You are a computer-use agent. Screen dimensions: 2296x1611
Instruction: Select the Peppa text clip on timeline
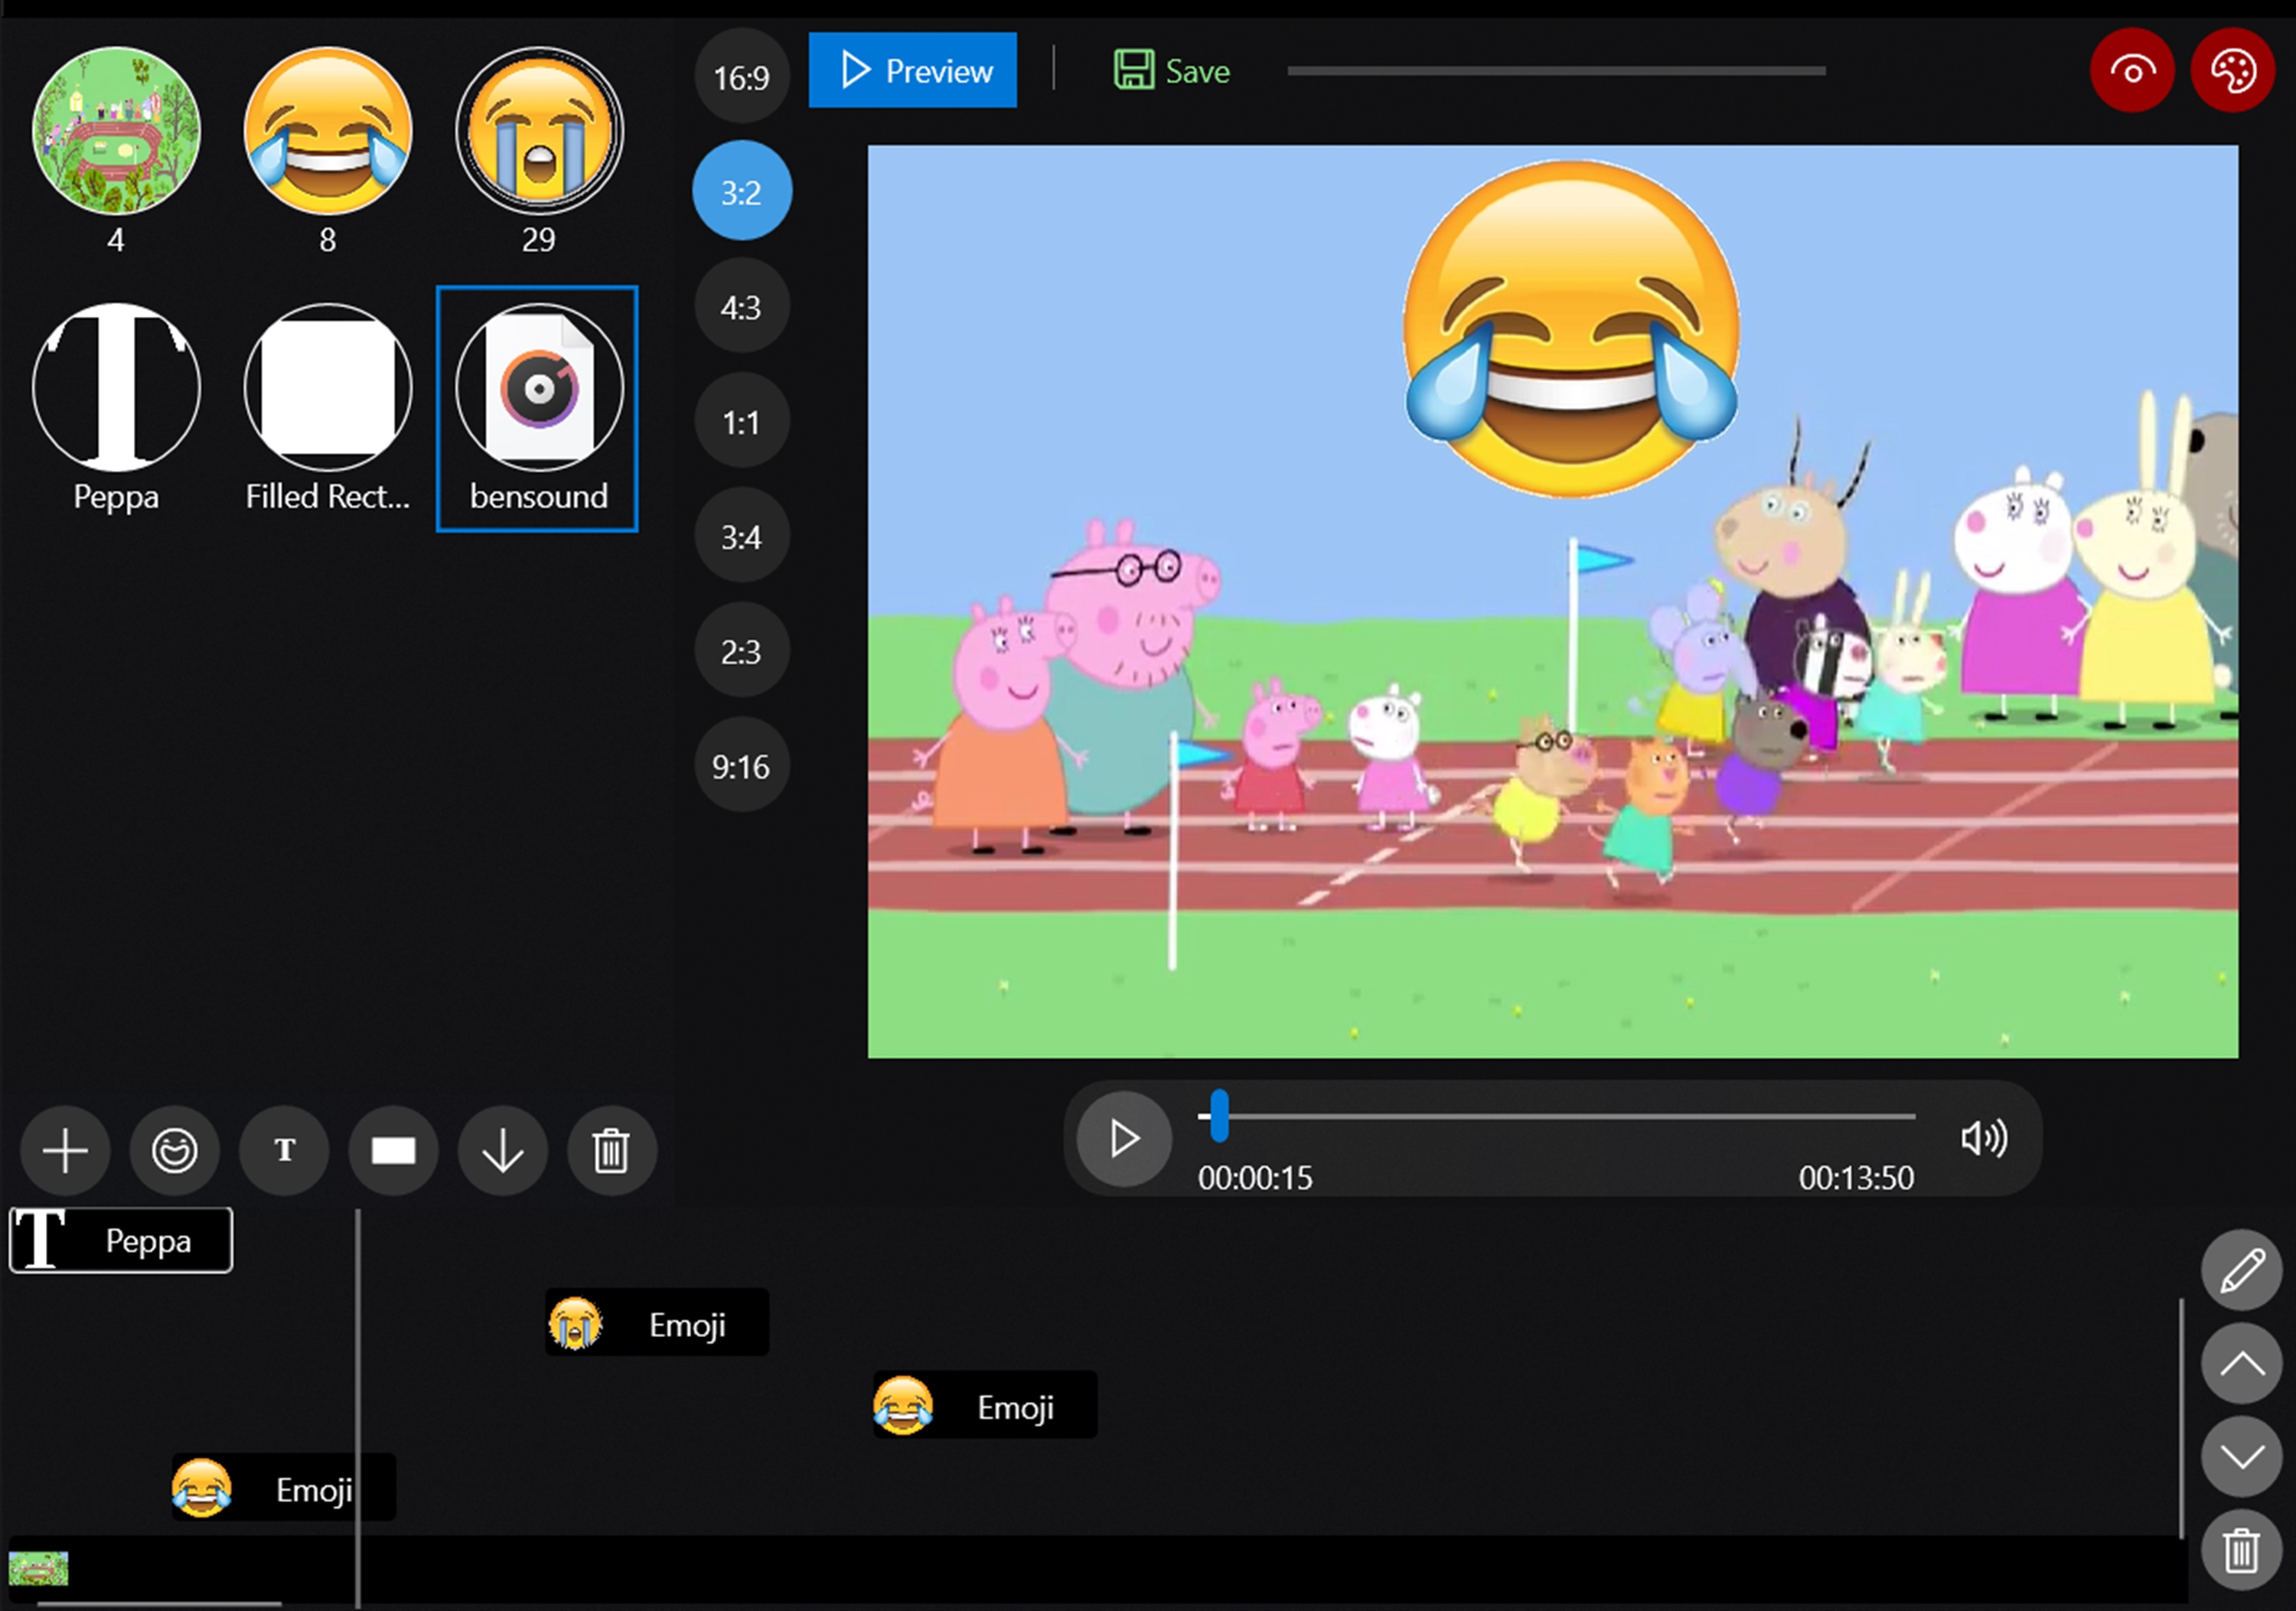click(x=121, y=1240)
